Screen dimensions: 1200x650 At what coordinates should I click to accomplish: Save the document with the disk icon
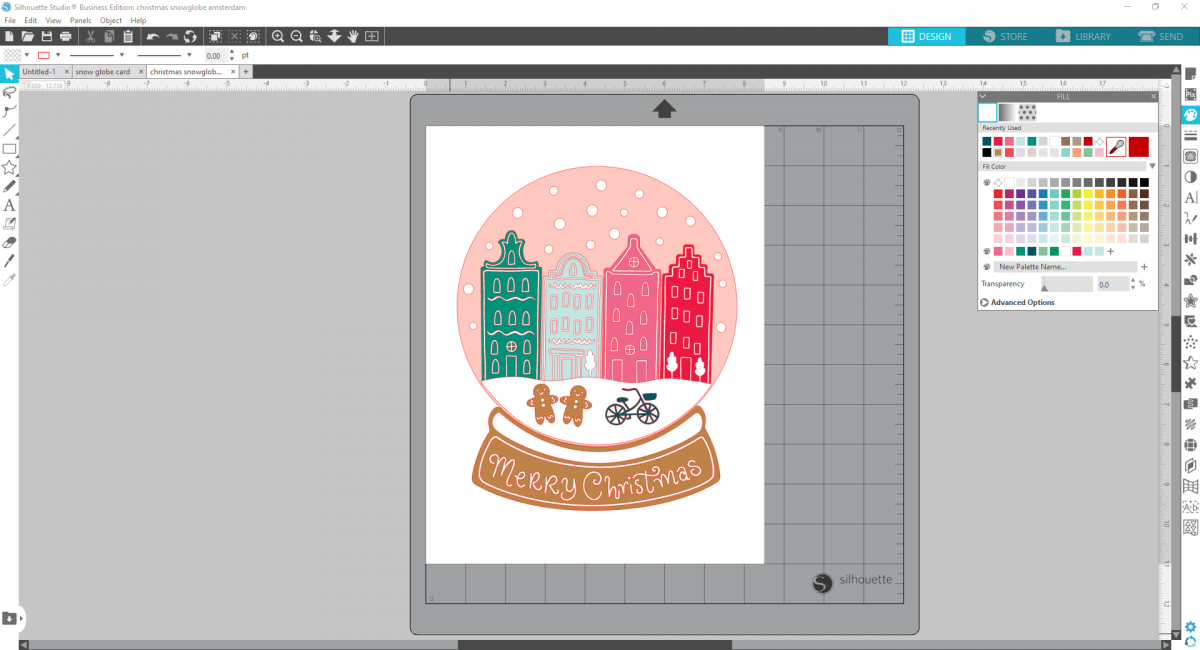(47, 36)
